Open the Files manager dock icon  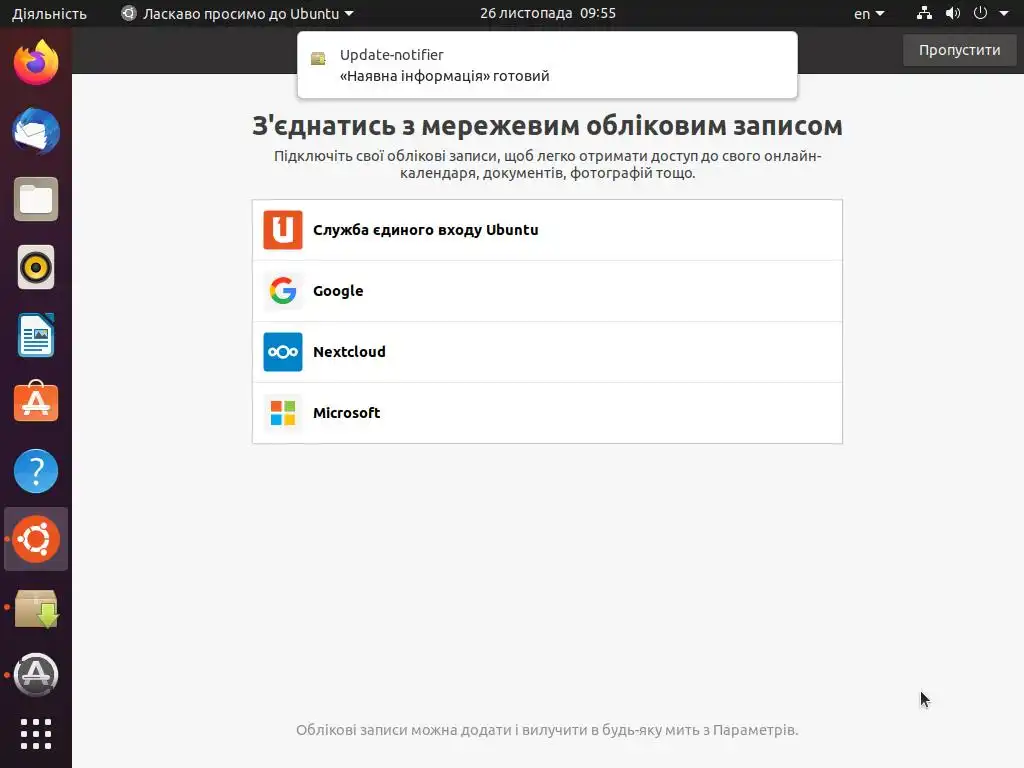36,199
